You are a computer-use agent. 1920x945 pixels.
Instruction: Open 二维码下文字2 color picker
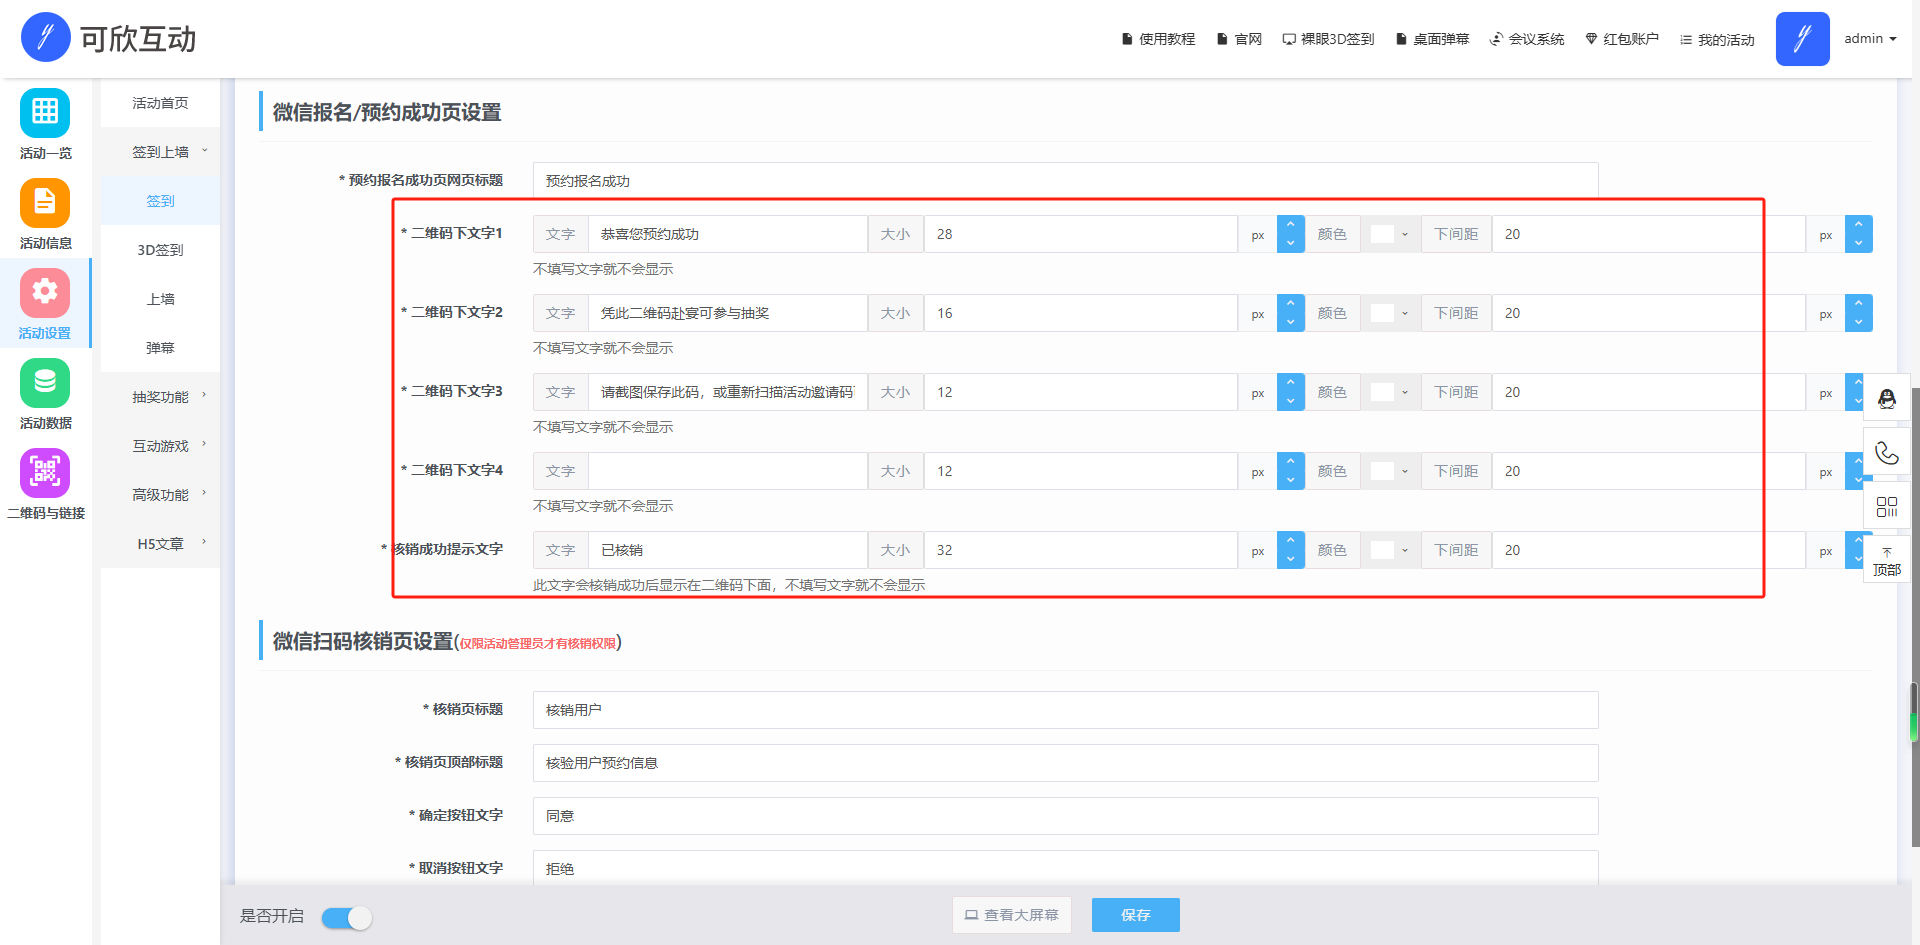click(1390, 313)
